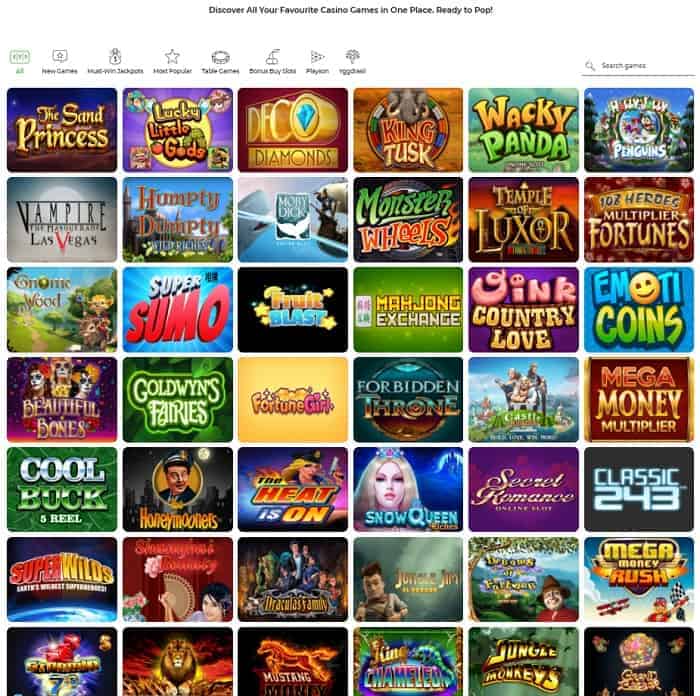The image size is (700, 696).
Task: Select the Bonus Buy Slots cherry icon
Action: [x=272, y=57]
